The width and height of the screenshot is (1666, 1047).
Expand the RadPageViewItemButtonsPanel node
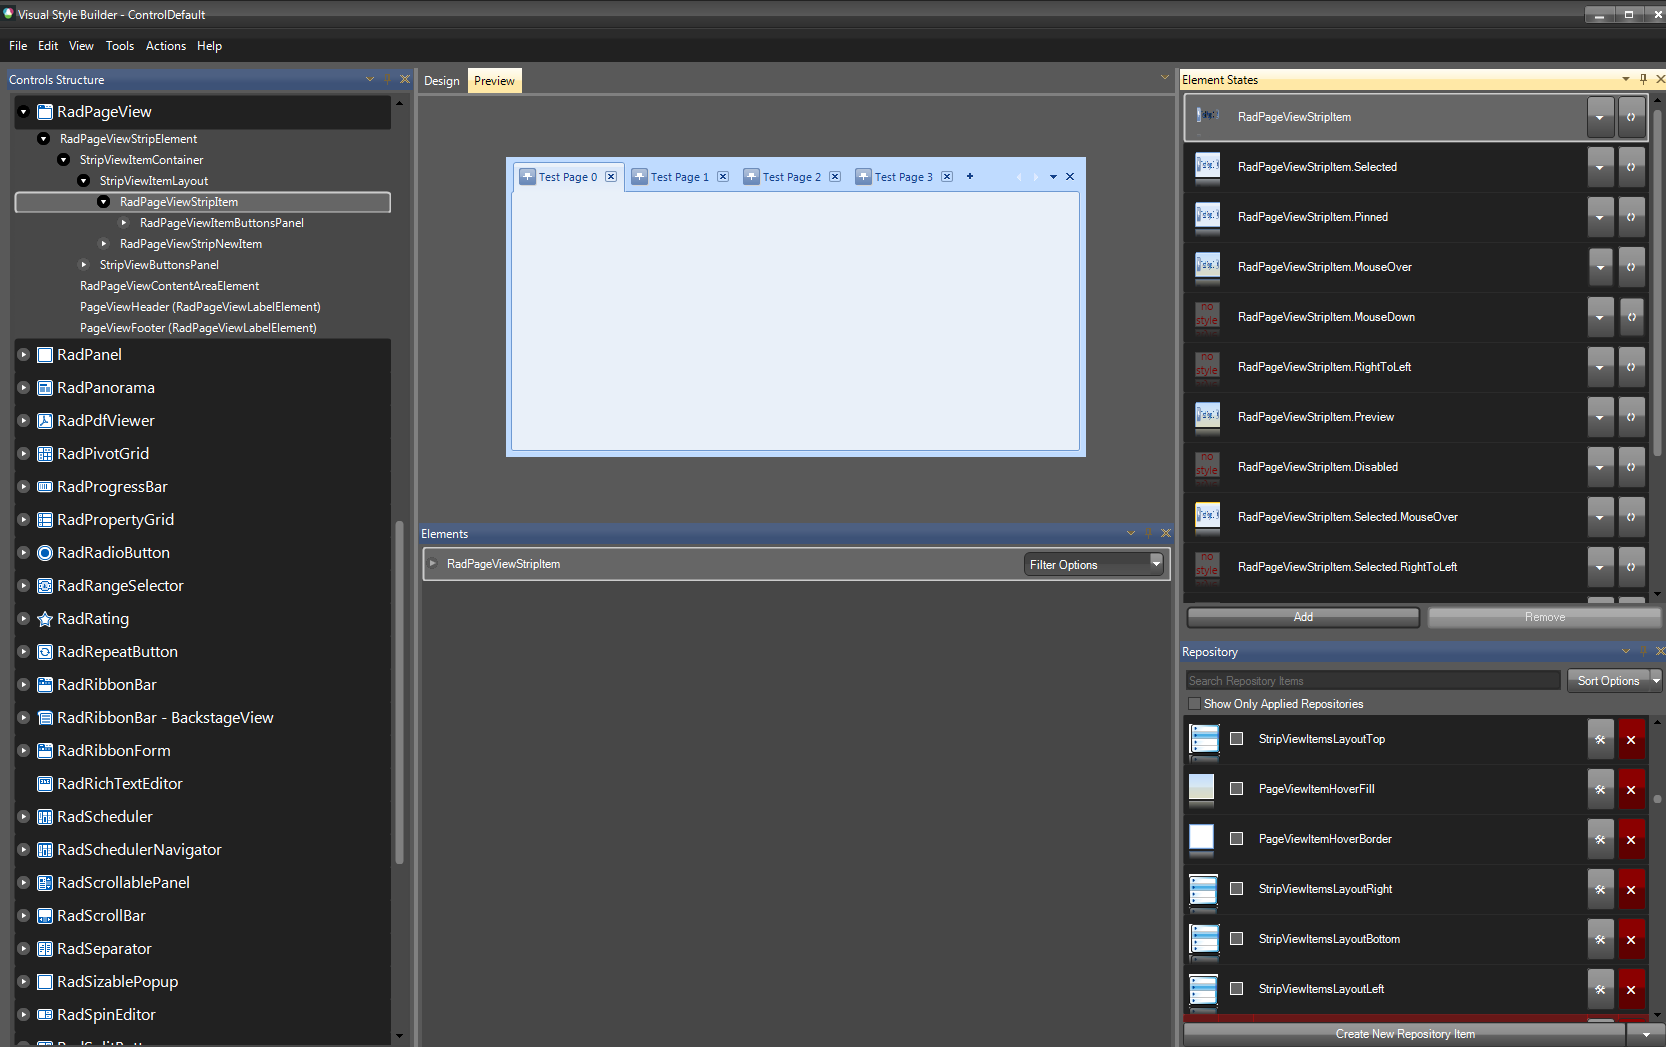pos(124,223)
